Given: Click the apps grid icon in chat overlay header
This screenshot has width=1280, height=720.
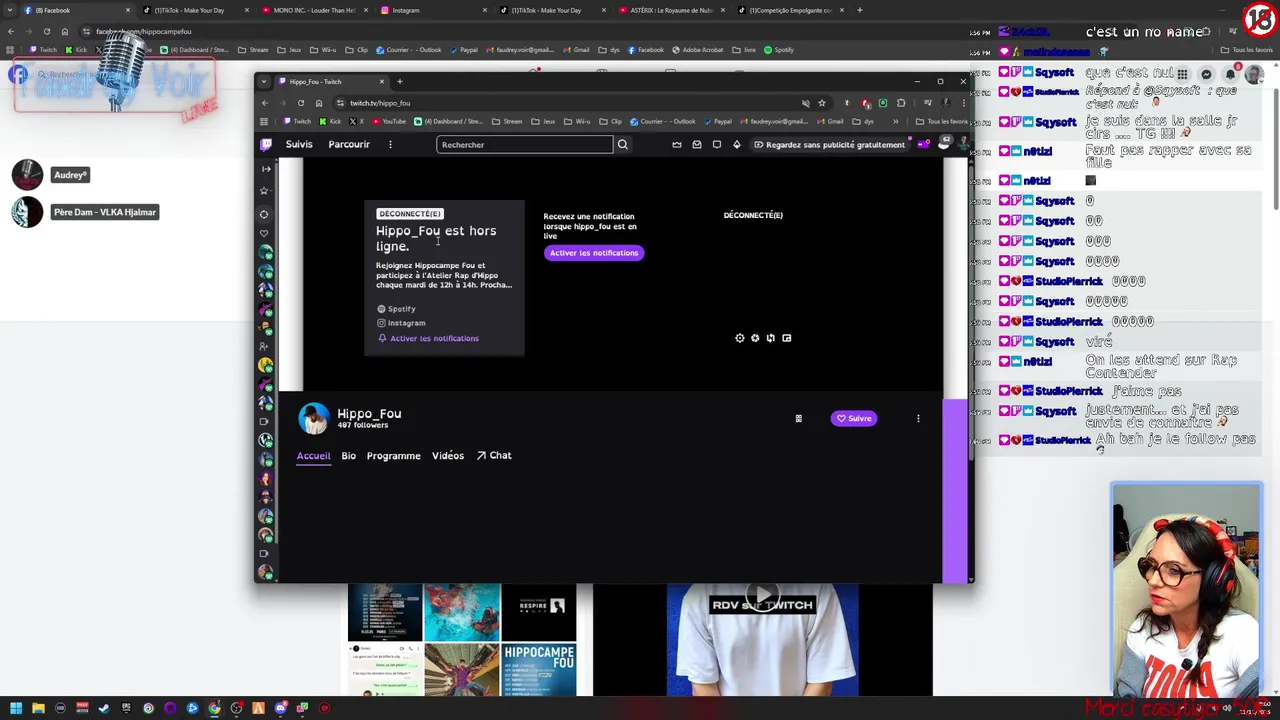Looking at the screenshot, I should point(1182,74).
